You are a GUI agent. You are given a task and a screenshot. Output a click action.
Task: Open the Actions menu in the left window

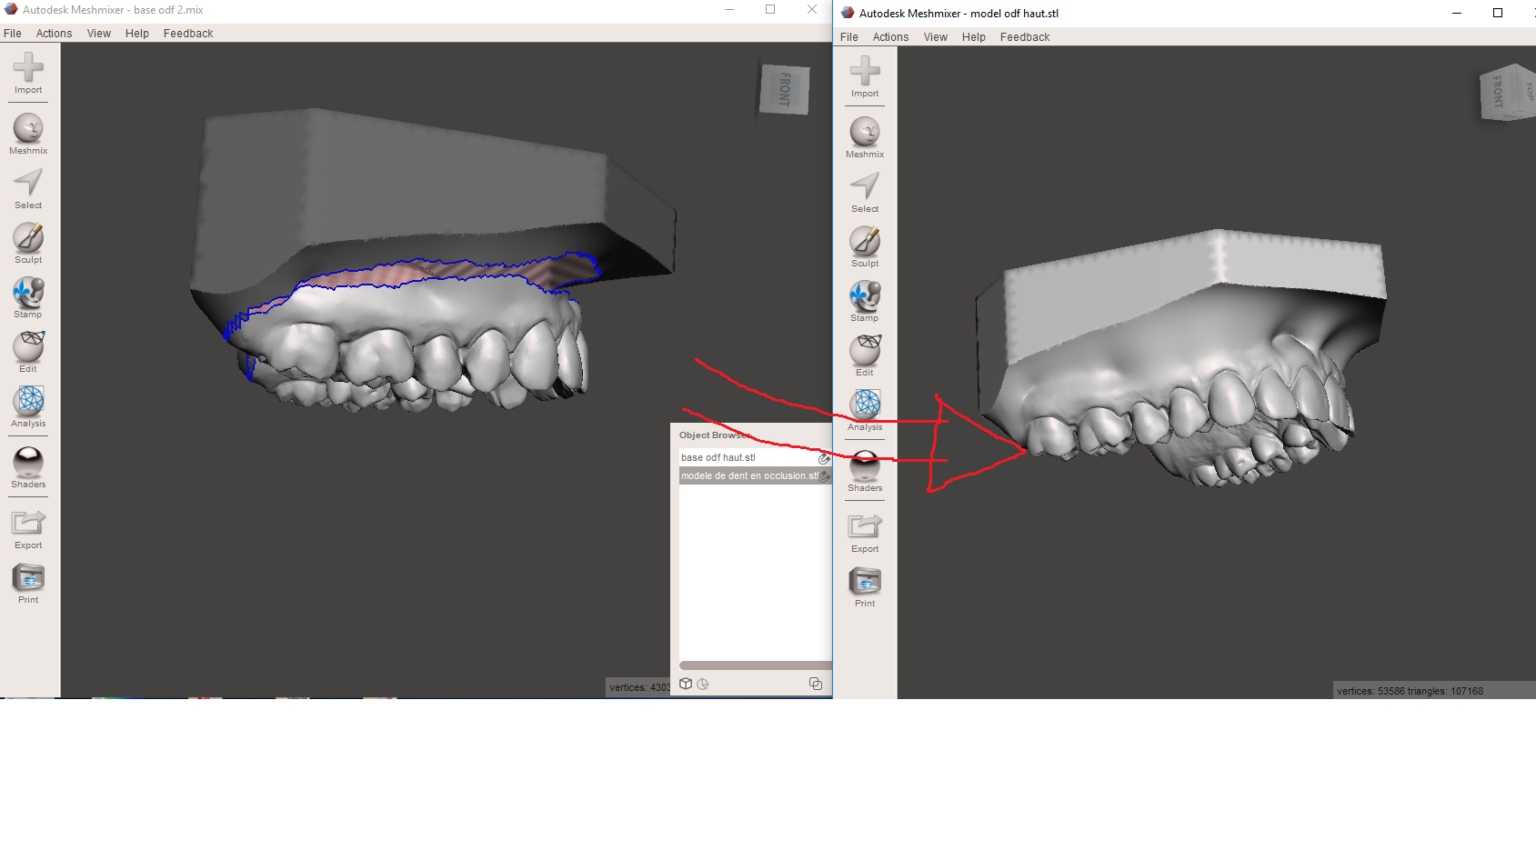click(x=54, y=33)
